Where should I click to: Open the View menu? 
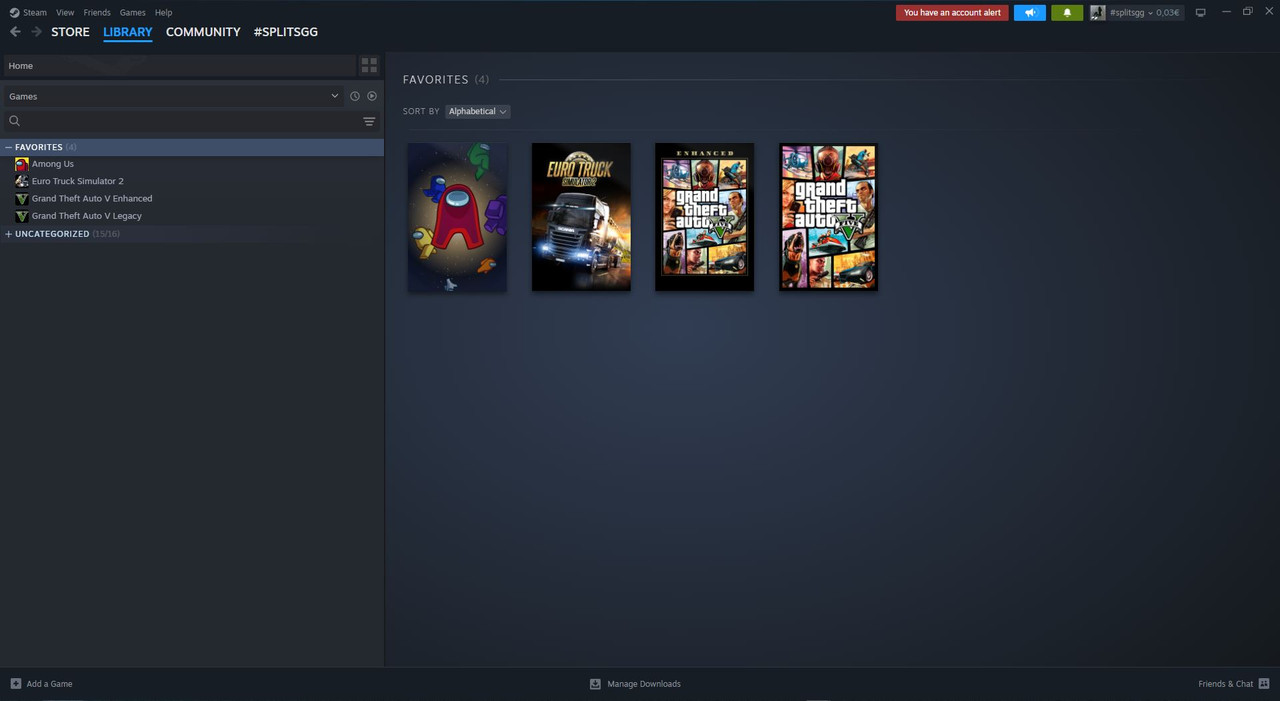point(65,13)
